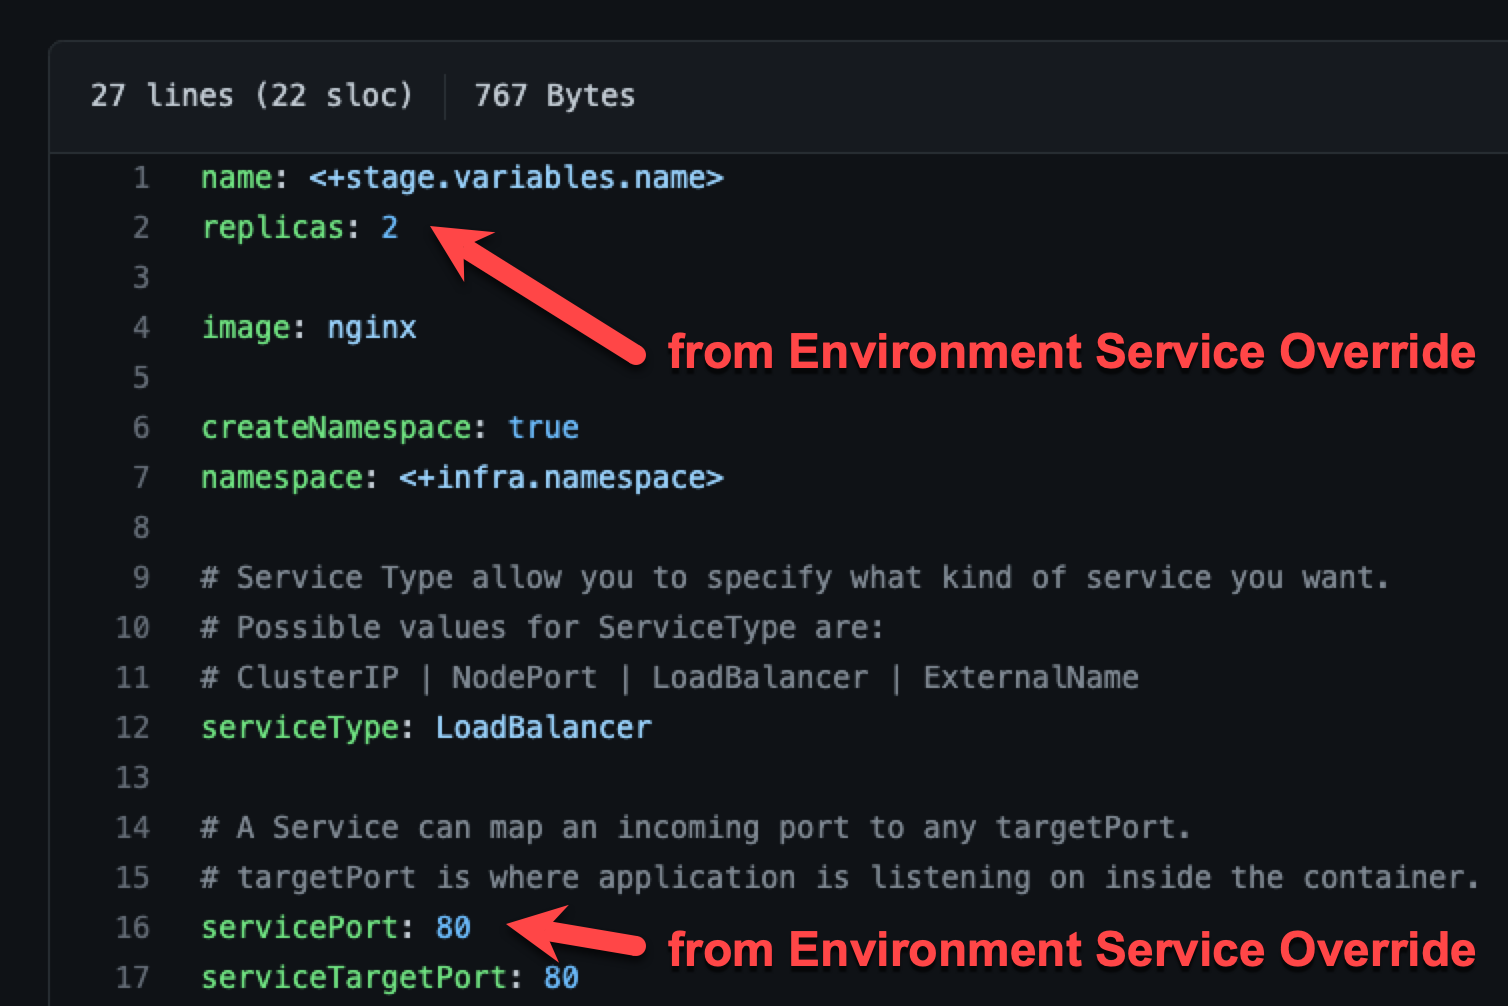Screen dimensions: 1508x1006
Task: Select line number 16 for servicePort
Action: click(x=133, y=928)
